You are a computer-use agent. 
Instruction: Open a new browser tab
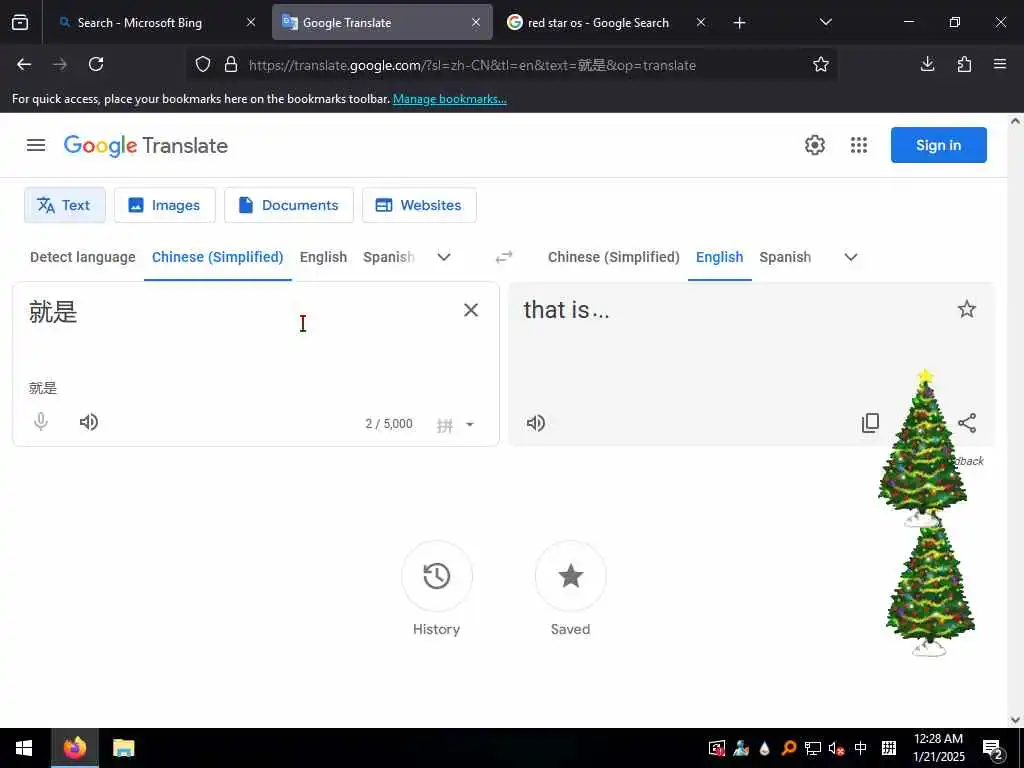[x=739, y=23]
